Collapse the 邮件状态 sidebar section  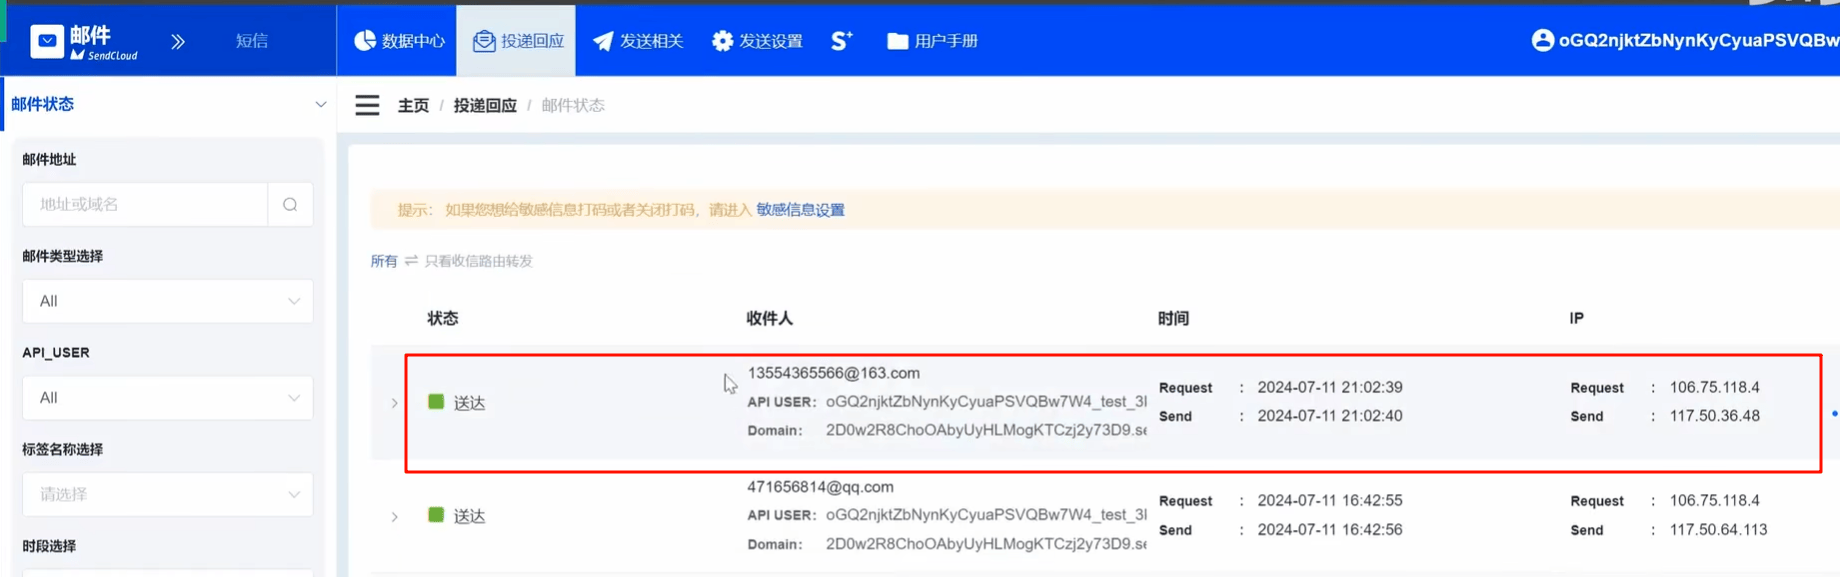tap(320, 104)
